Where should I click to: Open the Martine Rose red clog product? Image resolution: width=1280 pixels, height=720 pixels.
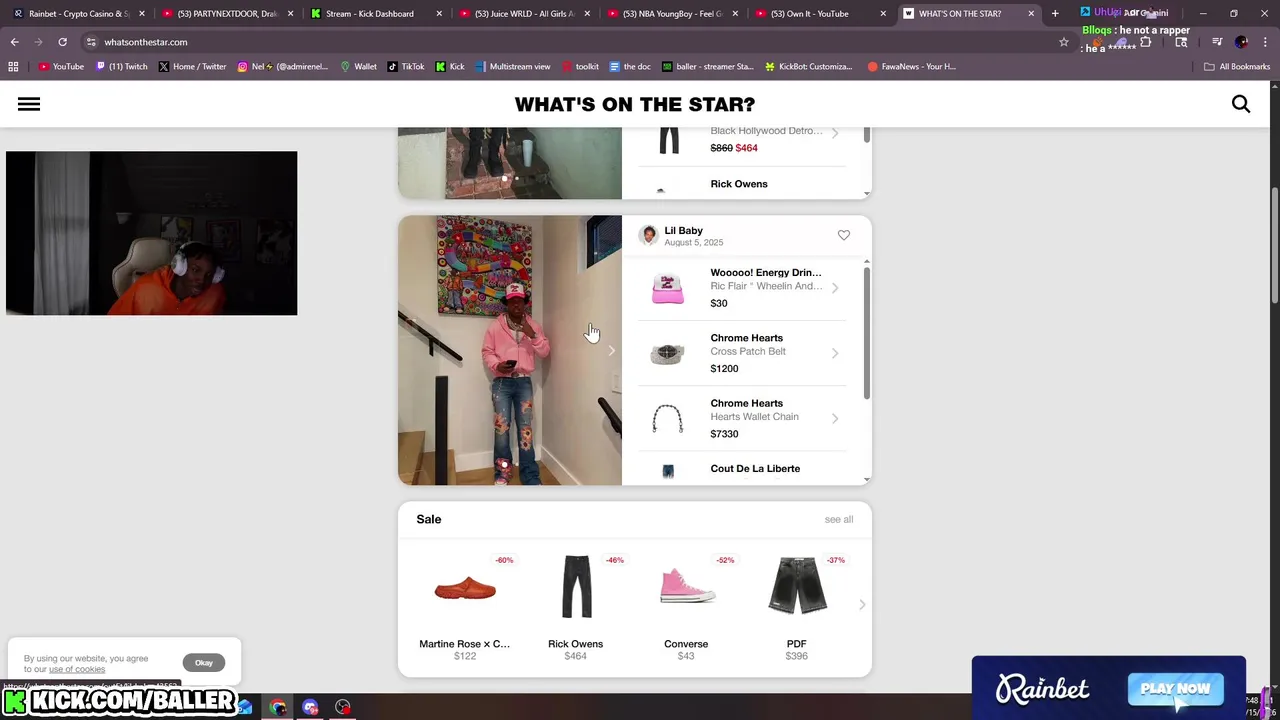click(465, 604)
